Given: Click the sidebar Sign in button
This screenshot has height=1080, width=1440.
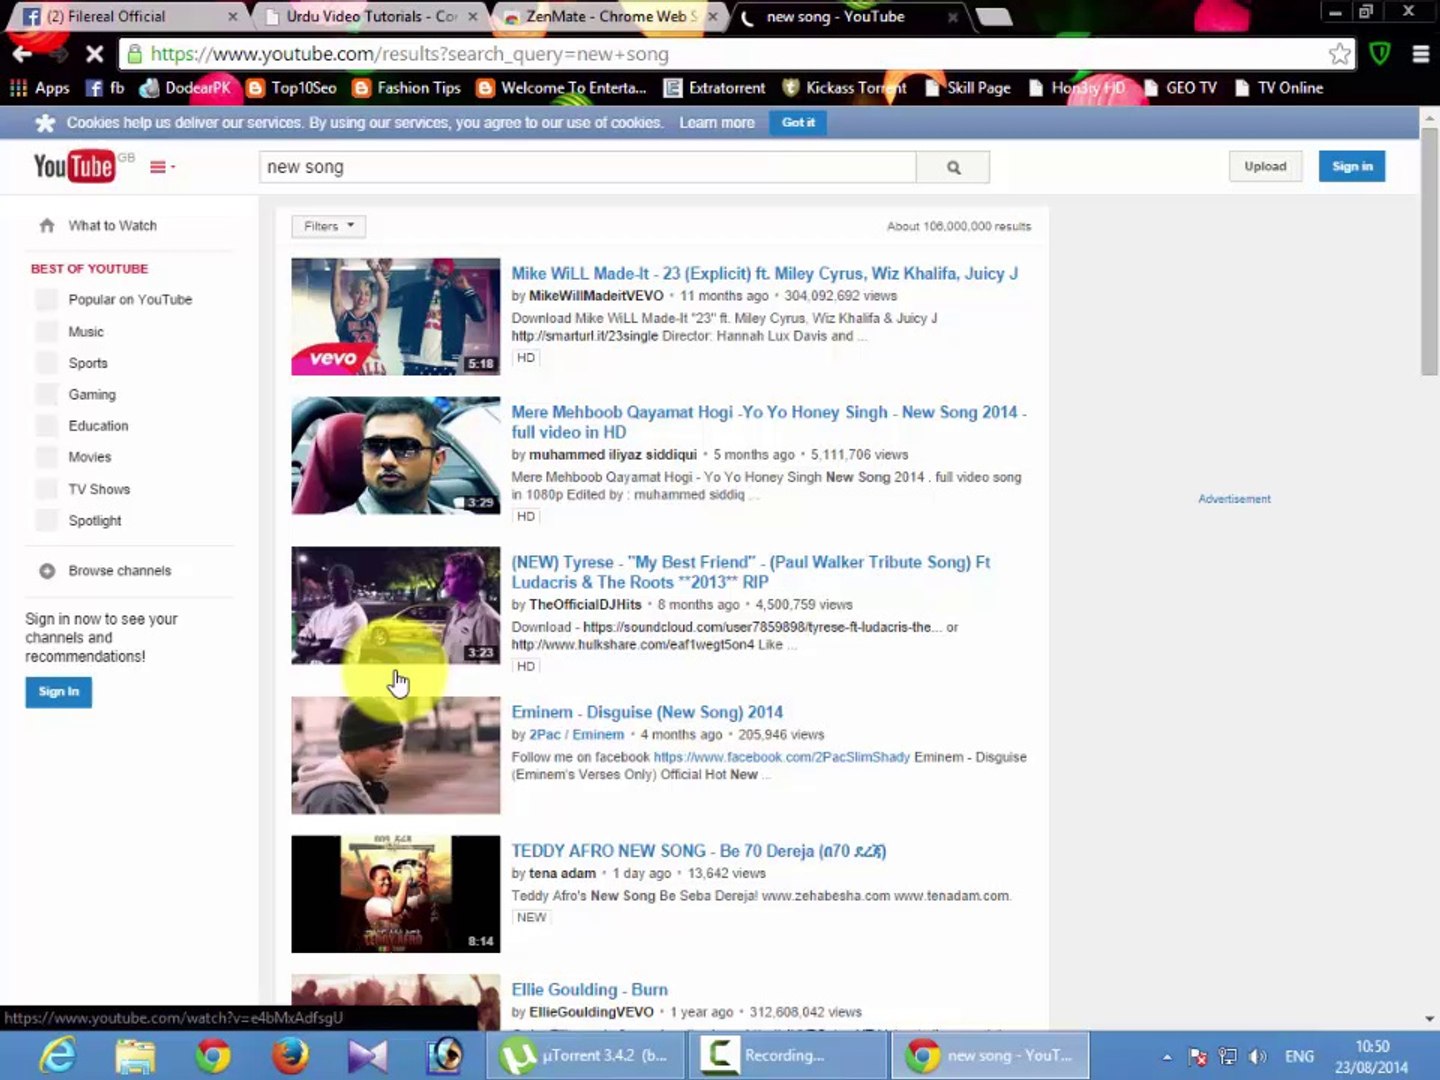Looking at the screenshot, I should click(59, 692).
